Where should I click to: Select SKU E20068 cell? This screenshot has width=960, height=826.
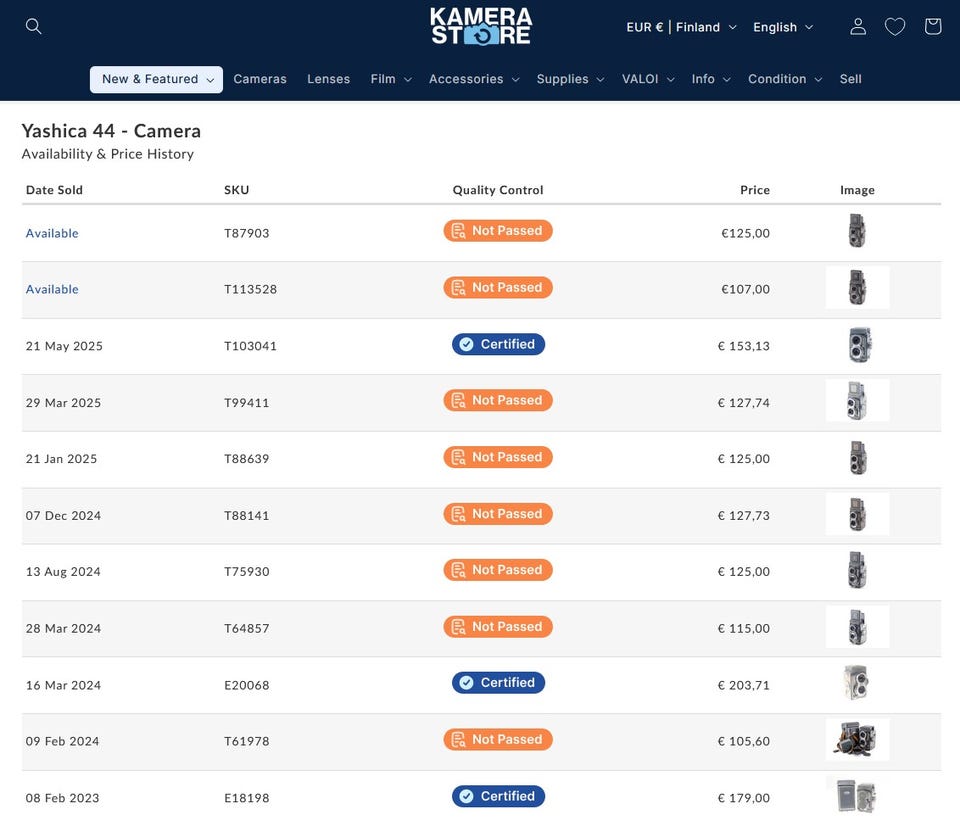click(x=247, y=685)
